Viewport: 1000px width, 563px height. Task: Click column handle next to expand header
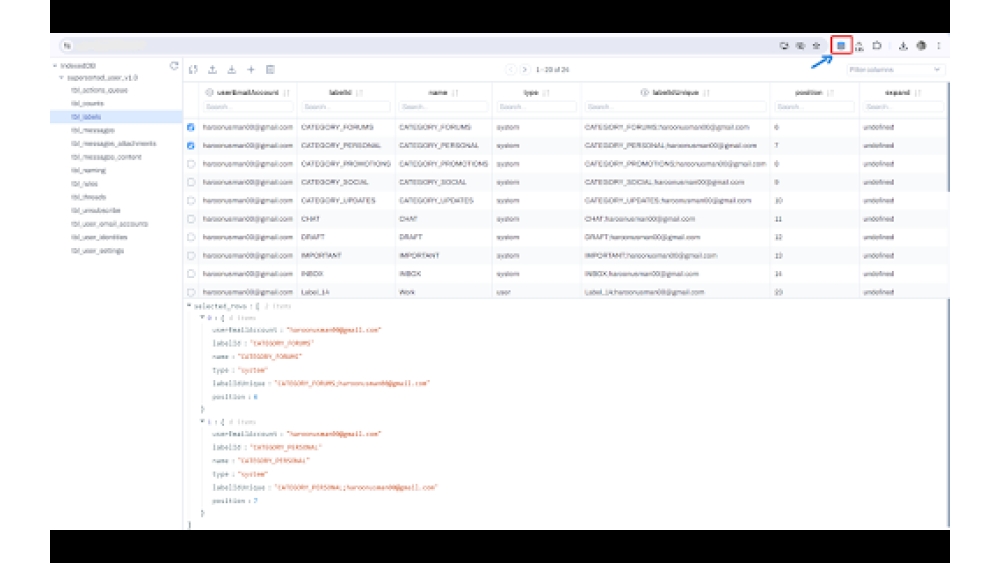tap(917, 92)
